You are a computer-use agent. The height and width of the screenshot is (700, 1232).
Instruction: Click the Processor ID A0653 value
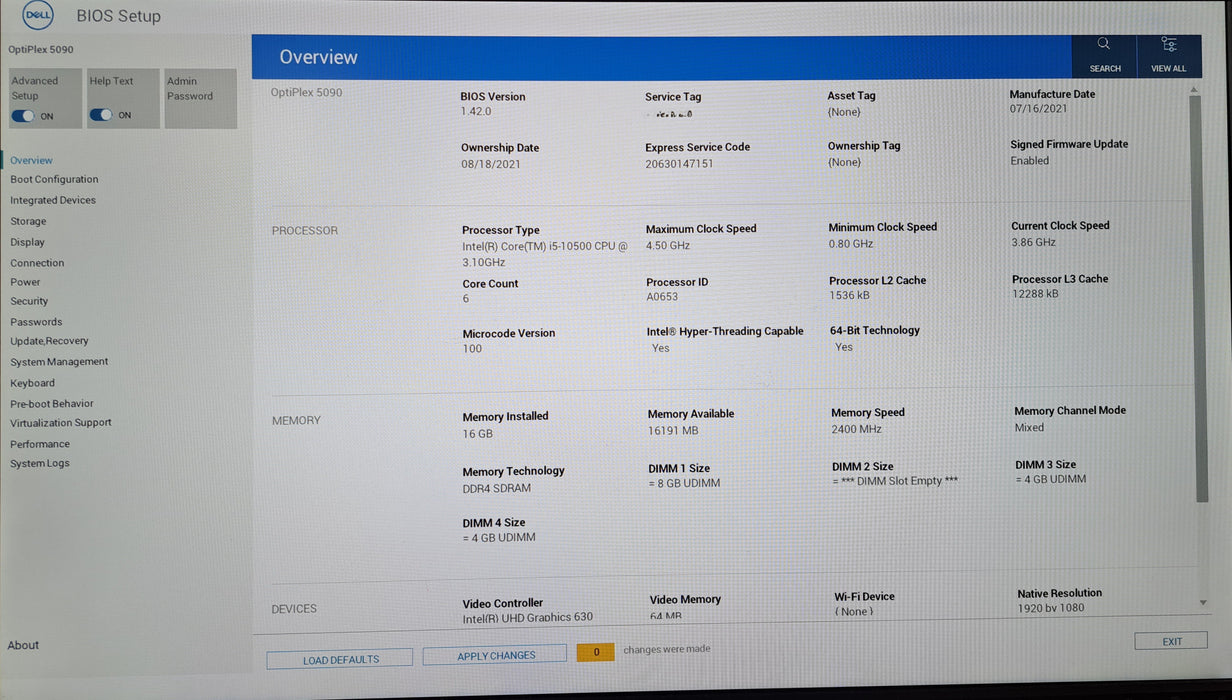coord(662,297)
